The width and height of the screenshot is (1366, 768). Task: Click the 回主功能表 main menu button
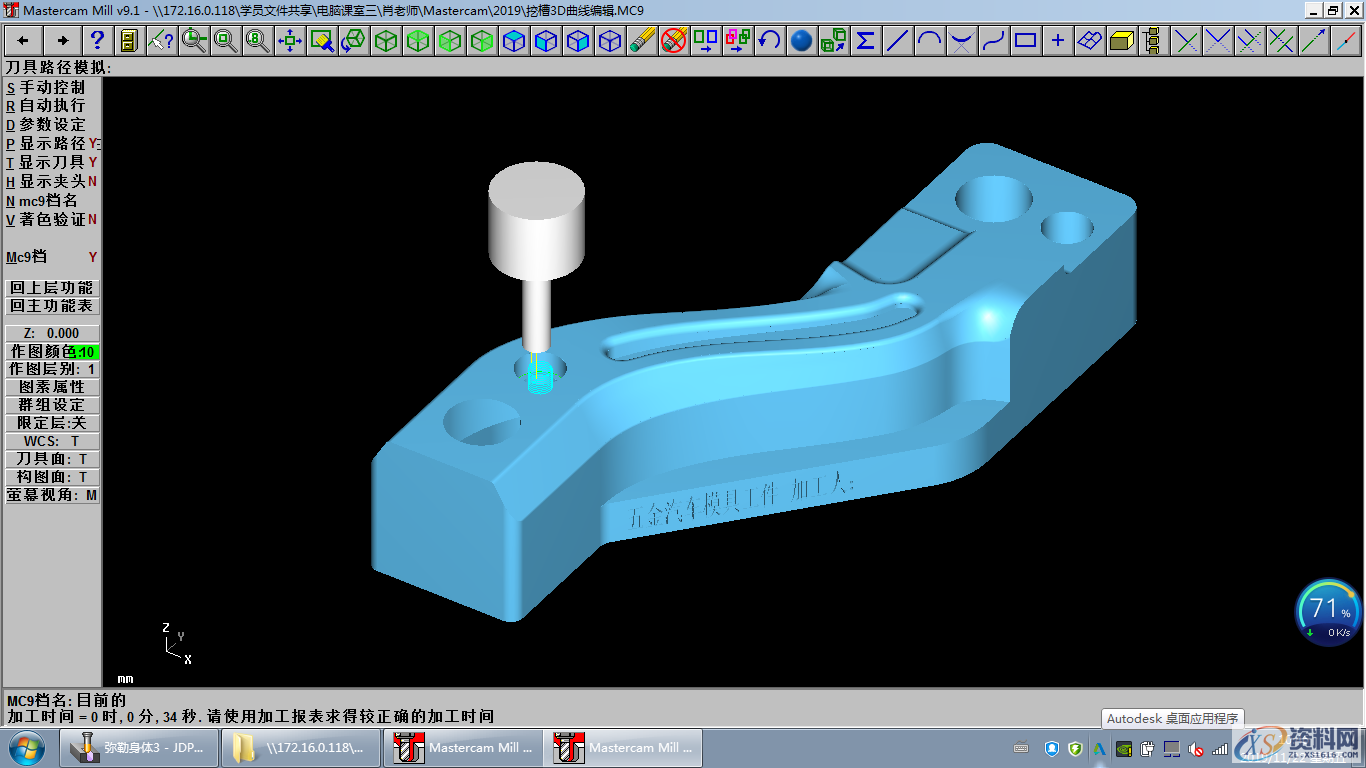tap(52, 306)
